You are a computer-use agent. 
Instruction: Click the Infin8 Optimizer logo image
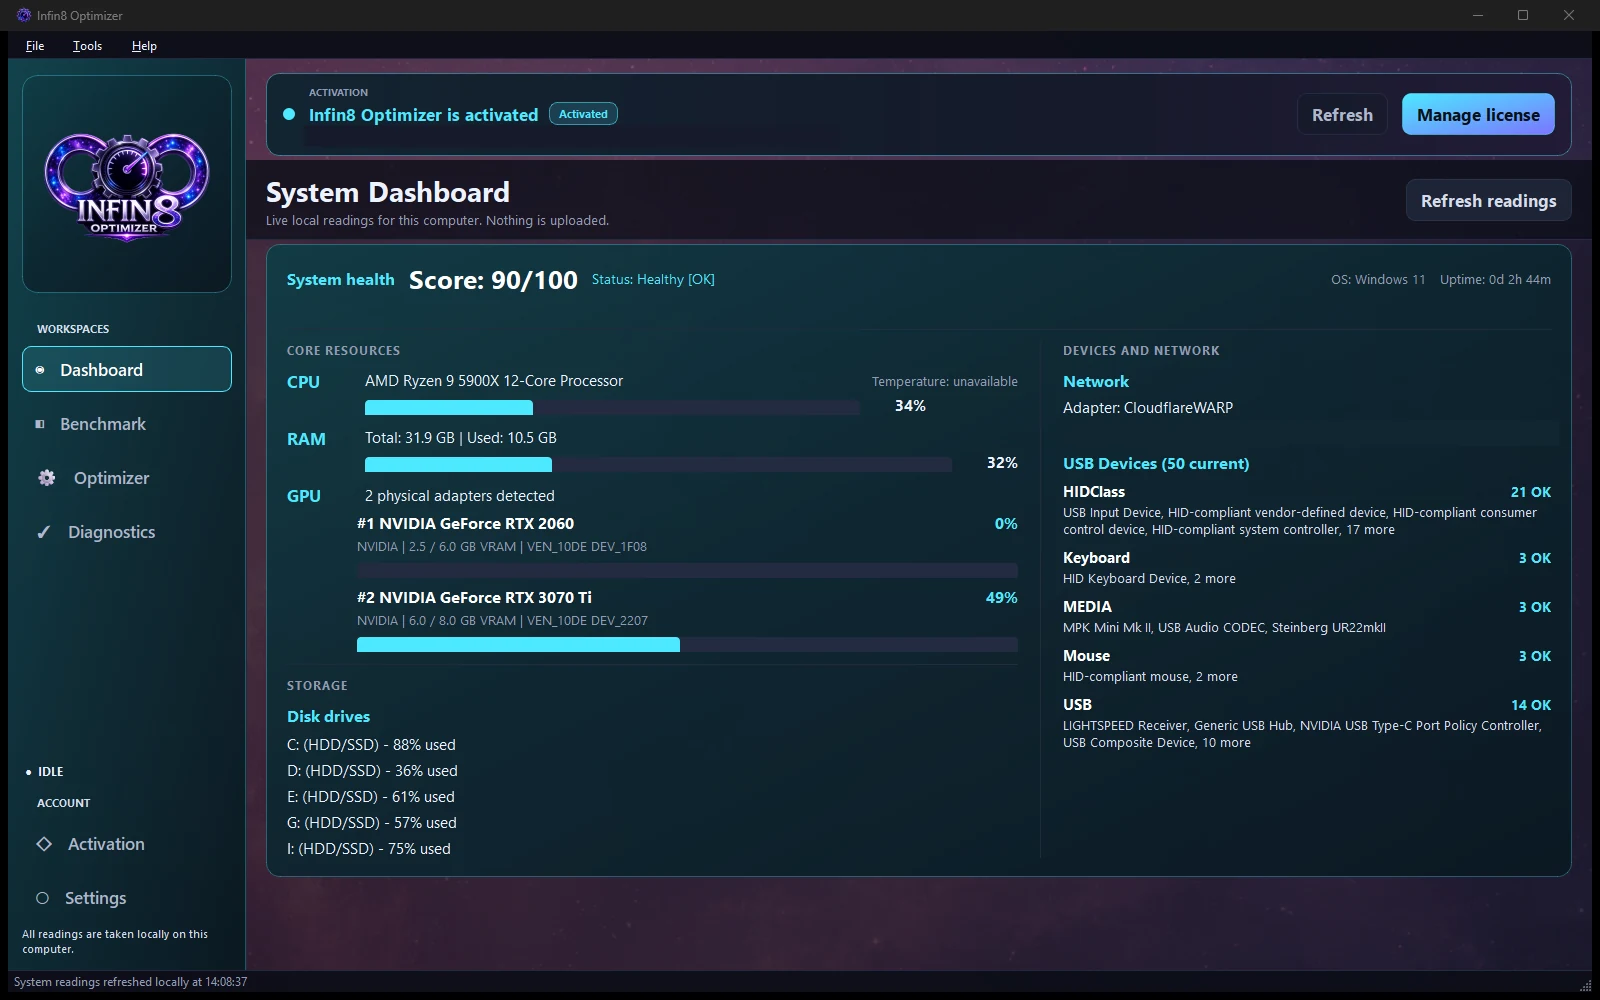[x=127, y=186]
